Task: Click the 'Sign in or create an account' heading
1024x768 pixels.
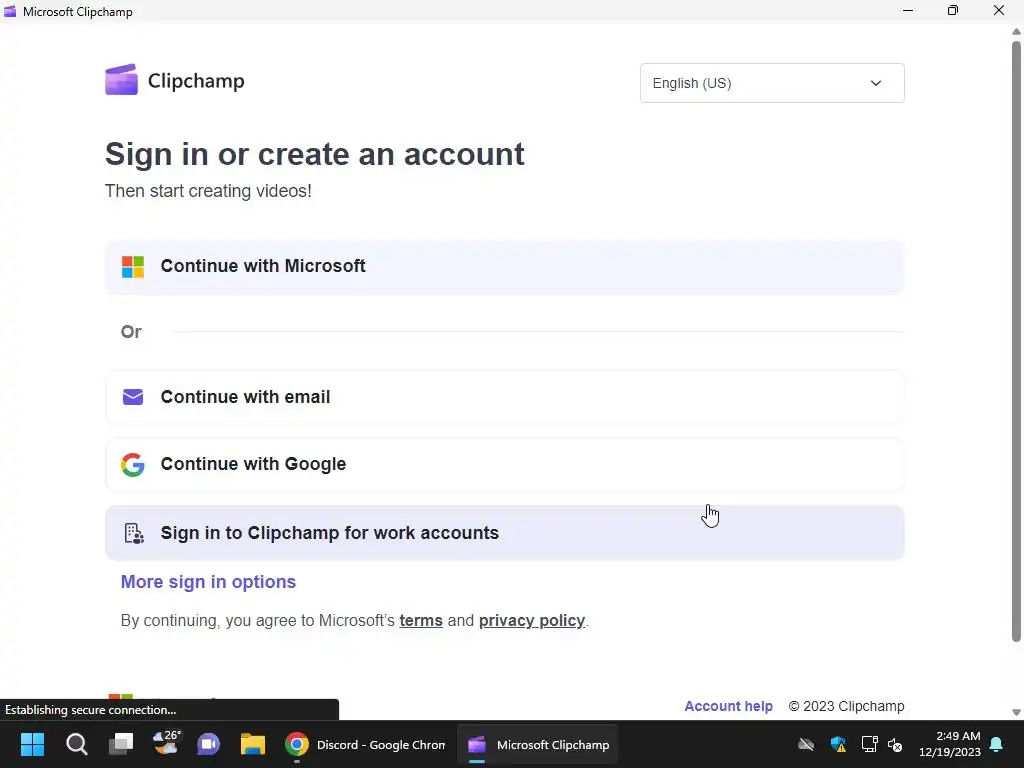Action: (x=314, y=155)
